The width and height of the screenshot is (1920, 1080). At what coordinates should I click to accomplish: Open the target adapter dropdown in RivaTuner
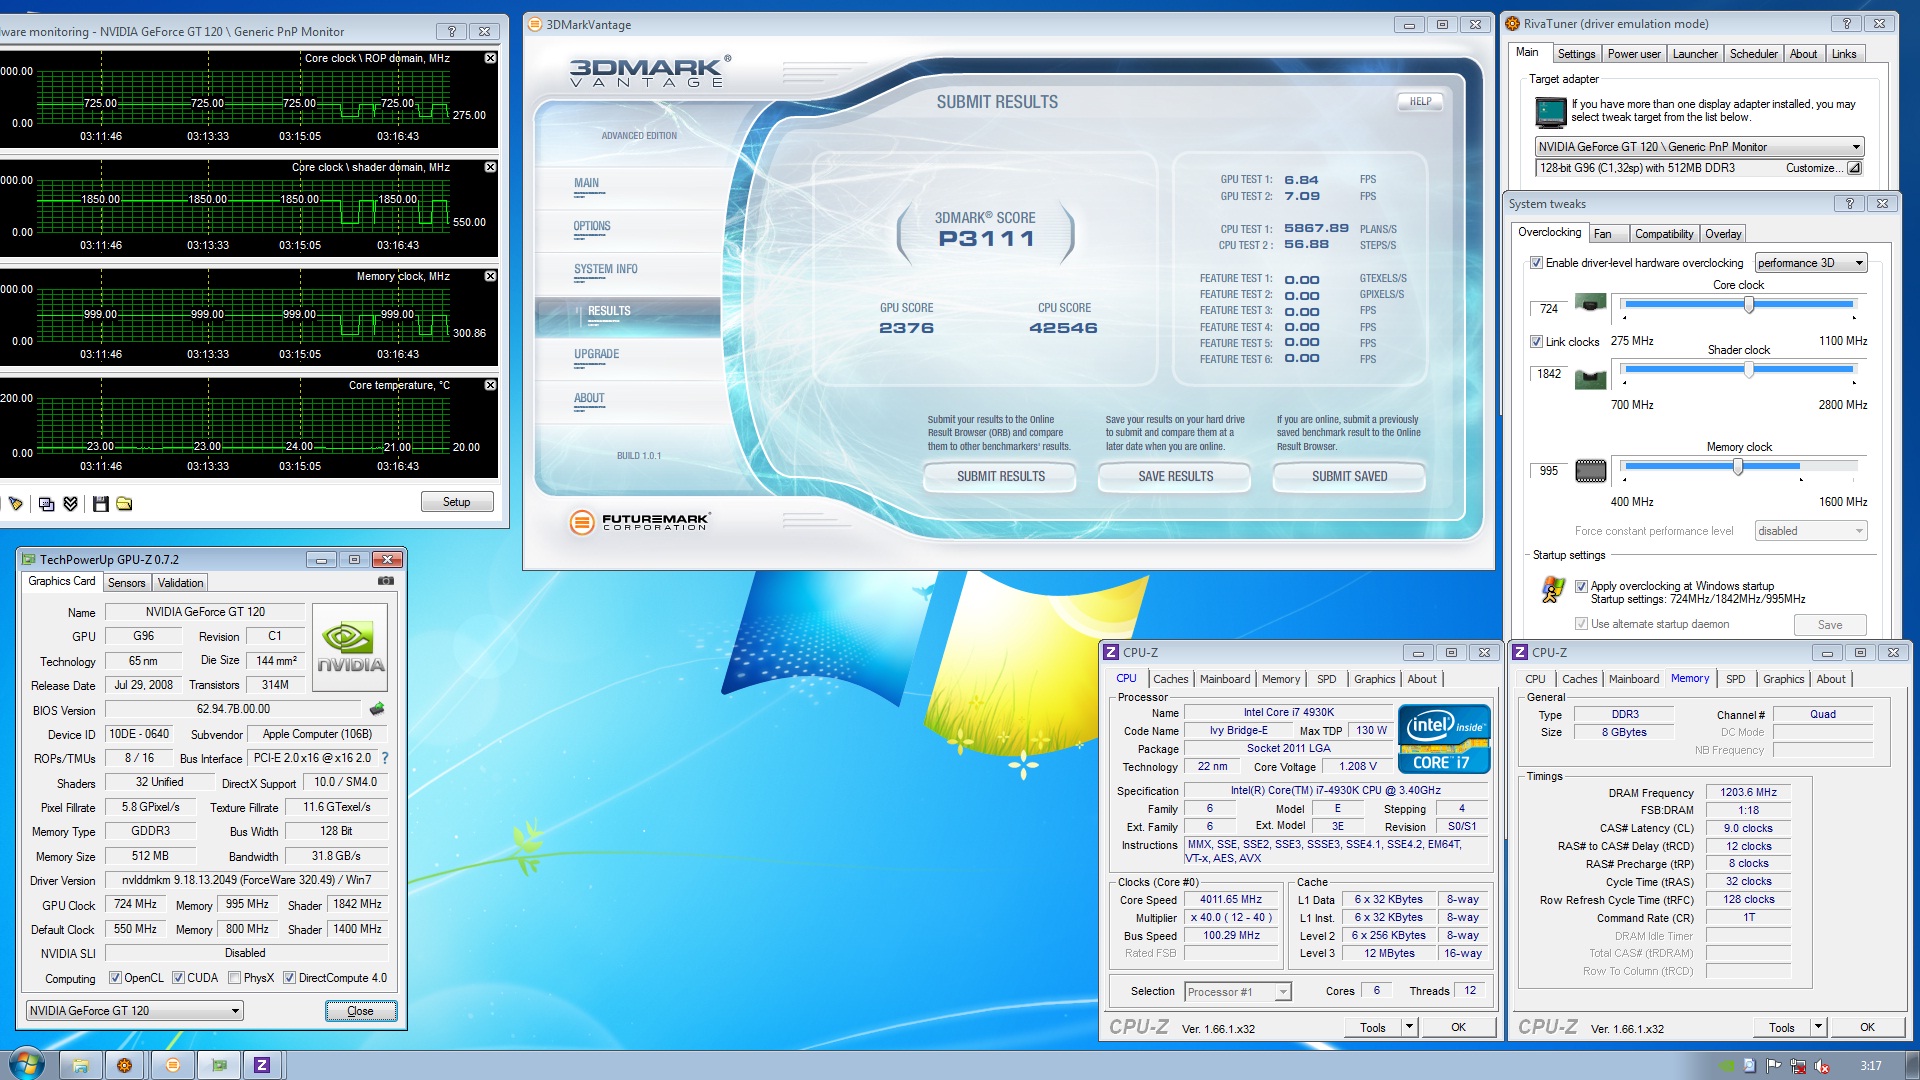tap(1699, 147)
